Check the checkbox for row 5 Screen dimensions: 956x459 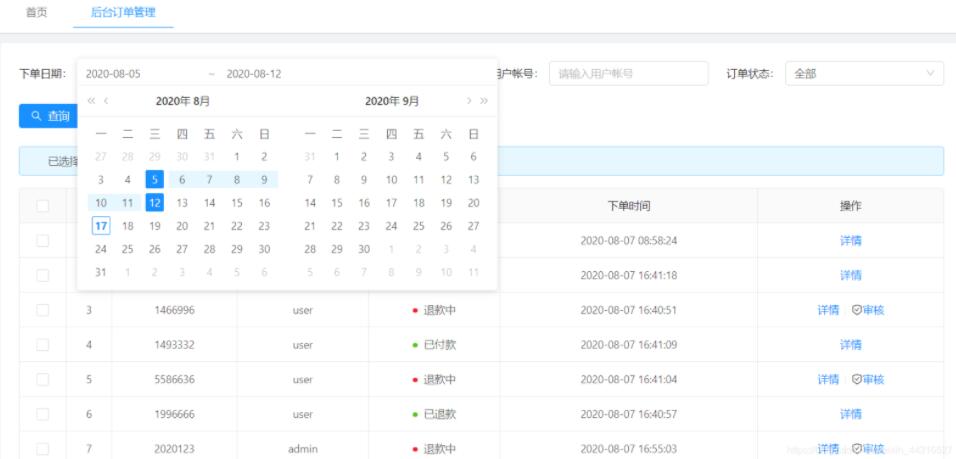tap(42, 380)
